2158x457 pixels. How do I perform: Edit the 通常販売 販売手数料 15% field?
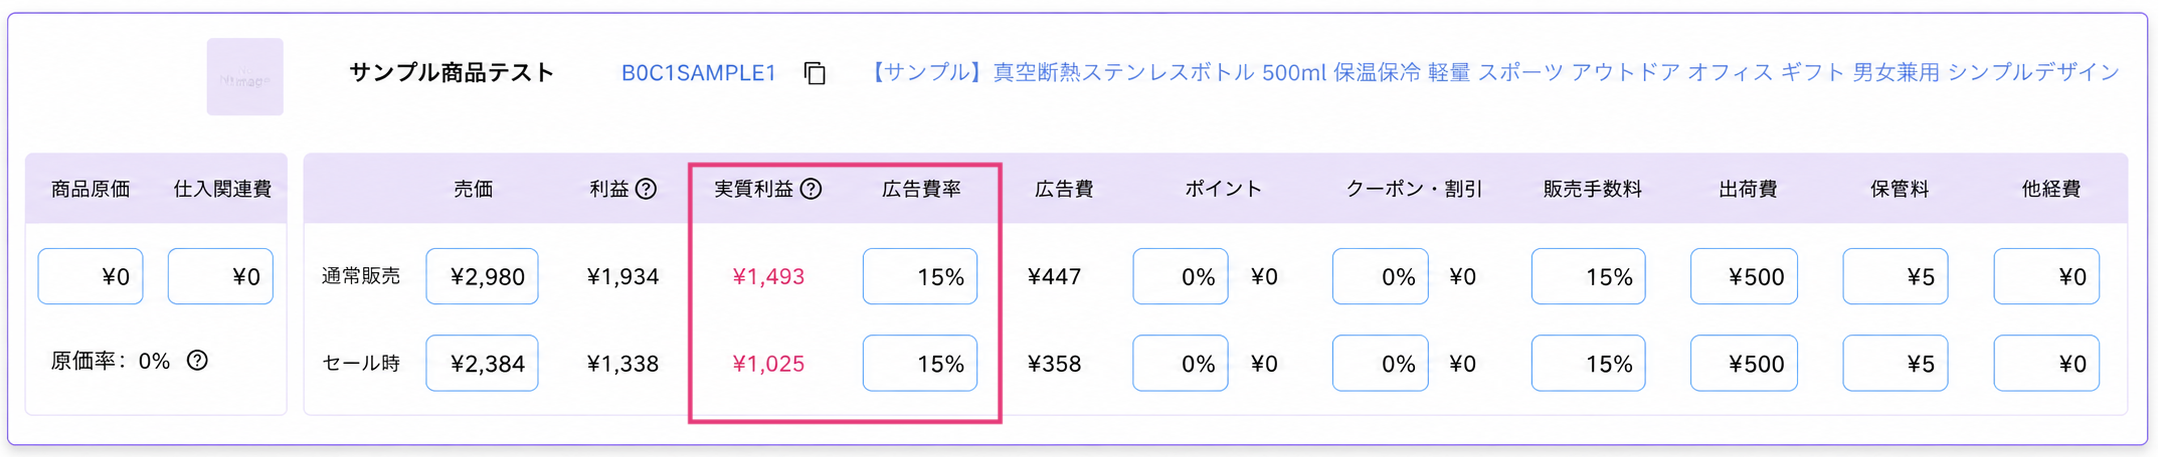[1588, 276]
